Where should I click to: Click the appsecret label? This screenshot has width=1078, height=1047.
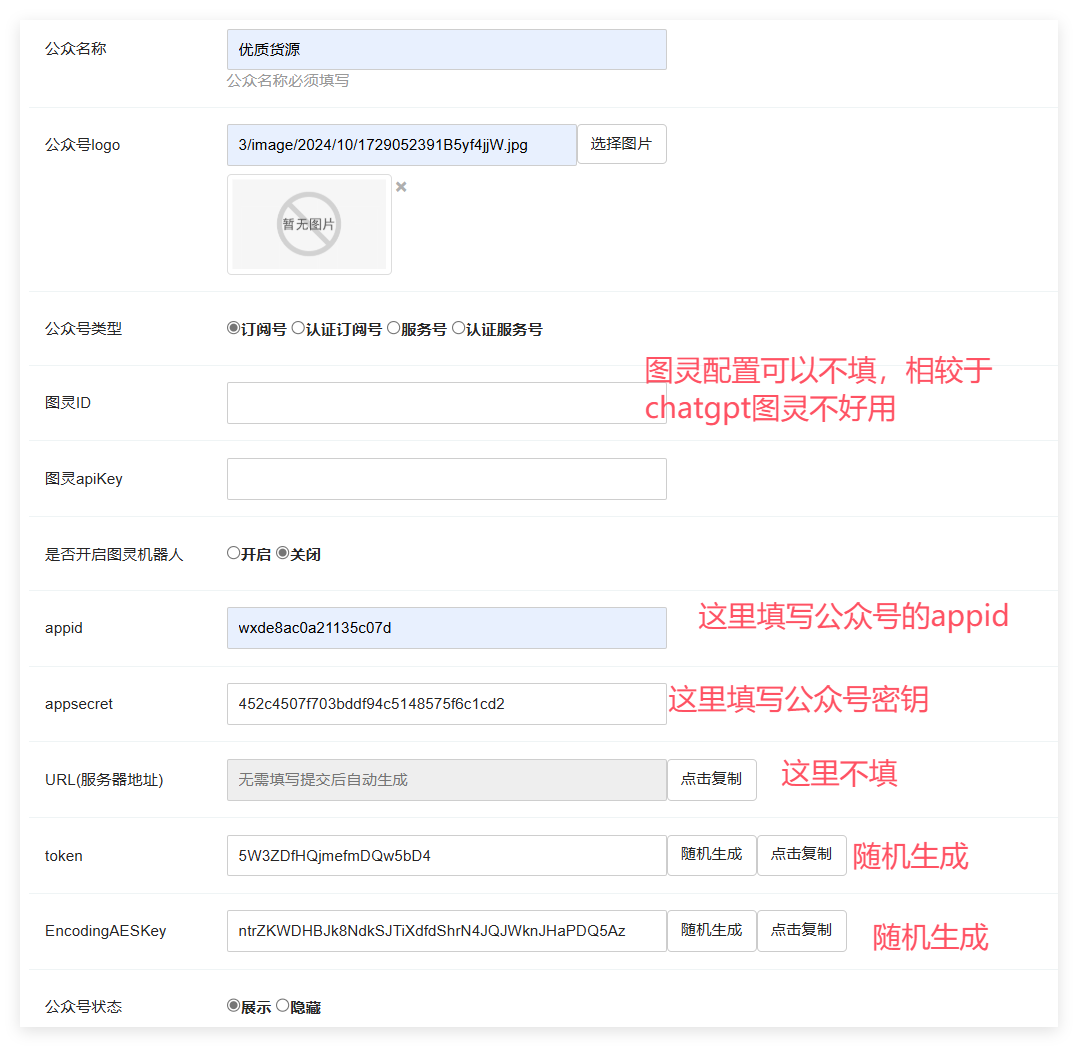79,704
